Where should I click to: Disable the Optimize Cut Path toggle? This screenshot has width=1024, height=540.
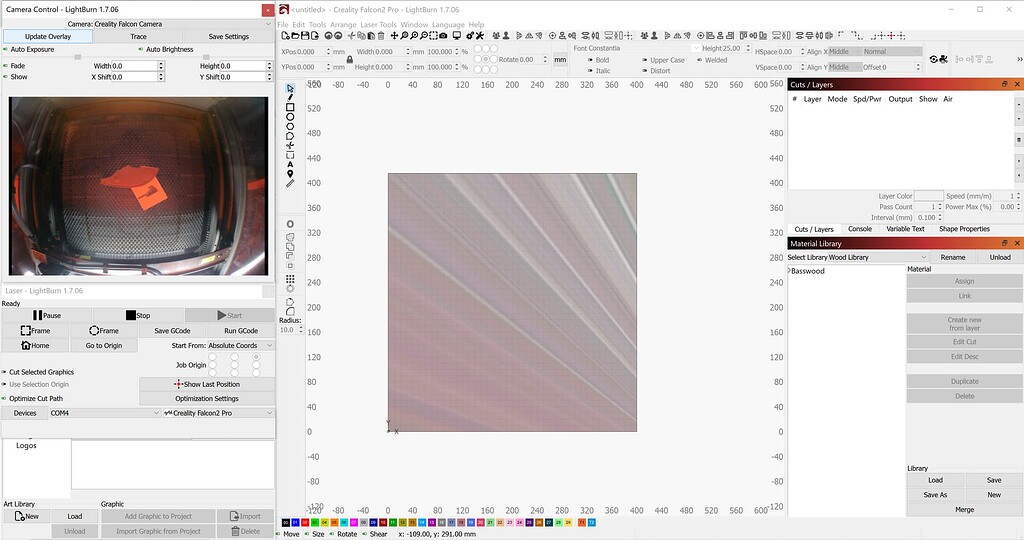point(5,398)
